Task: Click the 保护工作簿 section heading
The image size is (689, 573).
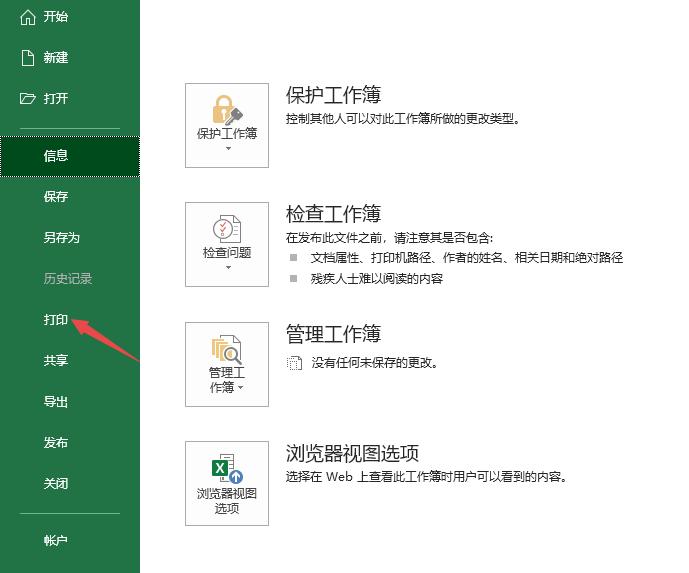Action: pos(333,95)
